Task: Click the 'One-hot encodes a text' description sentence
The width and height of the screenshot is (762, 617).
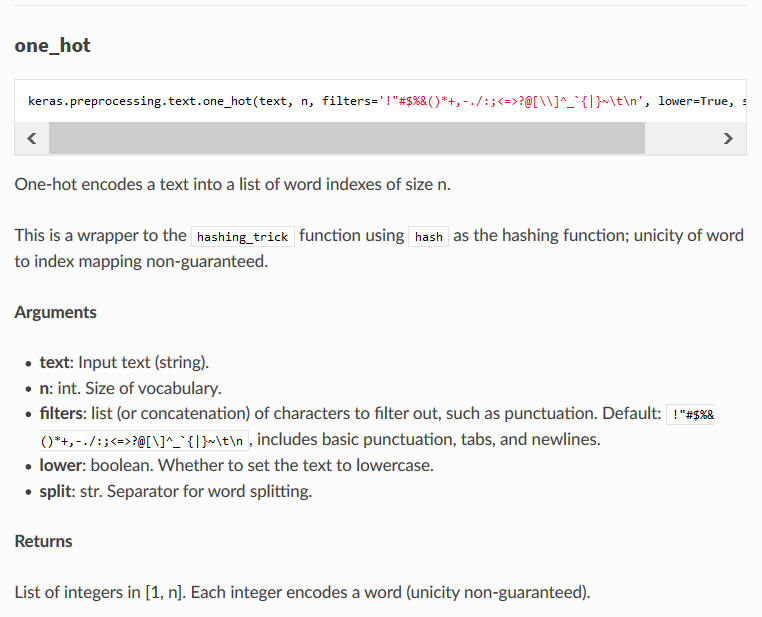Action: [232, 185]
